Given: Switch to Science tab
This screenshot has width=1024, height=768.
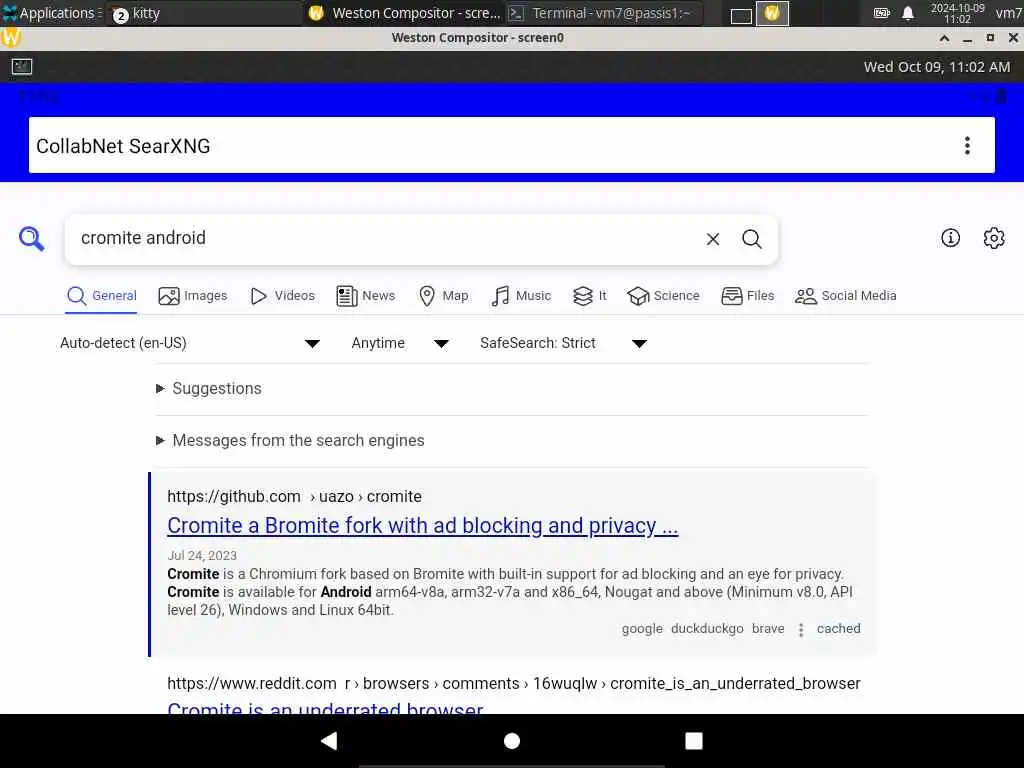Looking at the screenshot, I should (664, 296).
